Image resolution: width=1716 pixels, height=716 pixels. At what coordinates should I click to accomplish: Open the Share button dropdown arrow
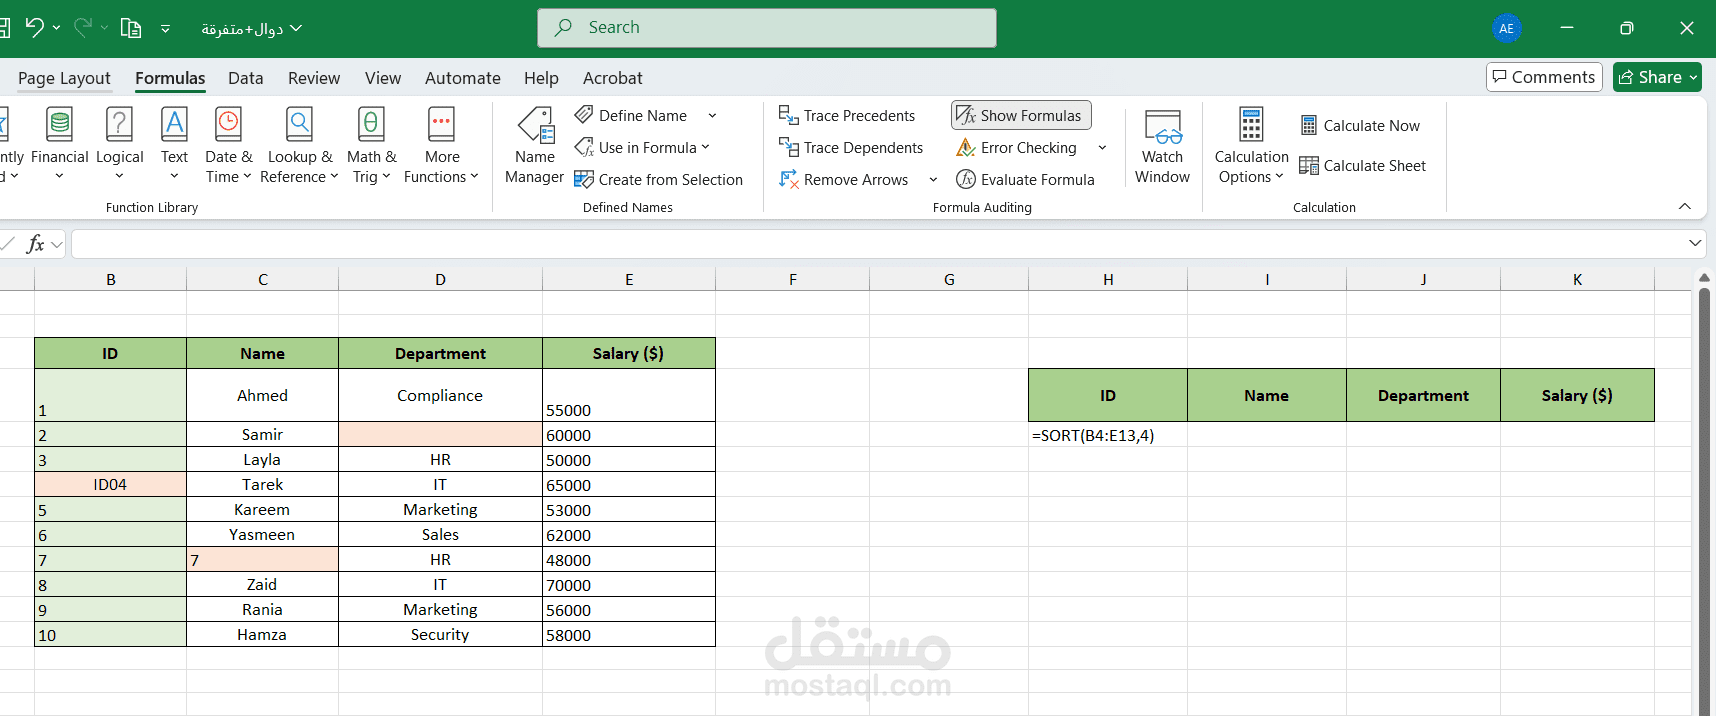click(x=1693, y=78)
